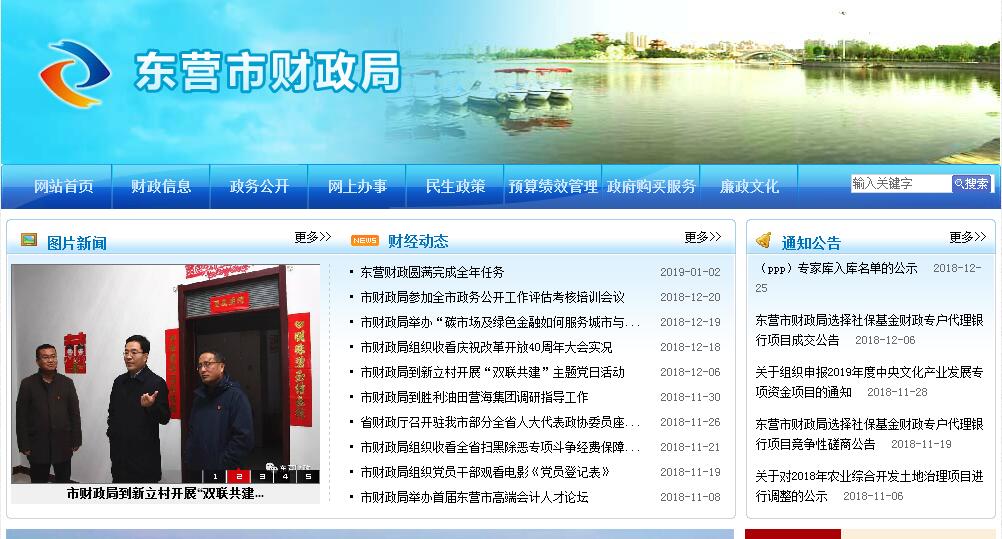Switch to slide 1 in news carousel

coord(215,476)
